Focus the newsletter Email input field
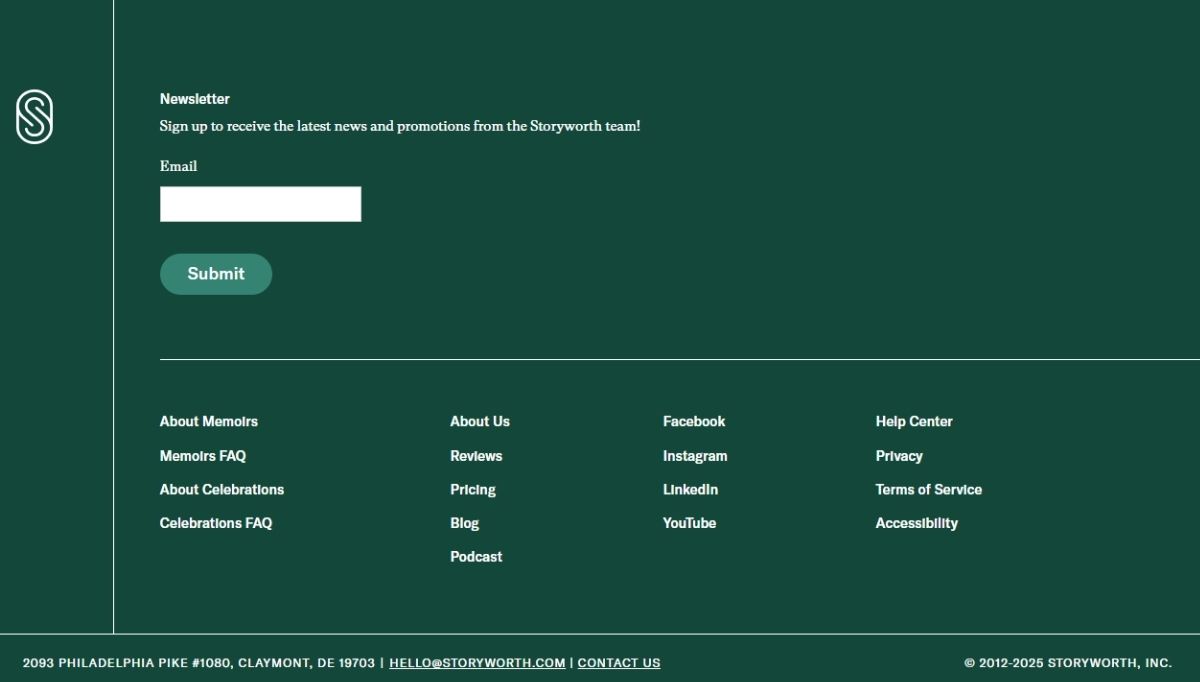This screenshot has width=1200, height=682. point(260,204)
